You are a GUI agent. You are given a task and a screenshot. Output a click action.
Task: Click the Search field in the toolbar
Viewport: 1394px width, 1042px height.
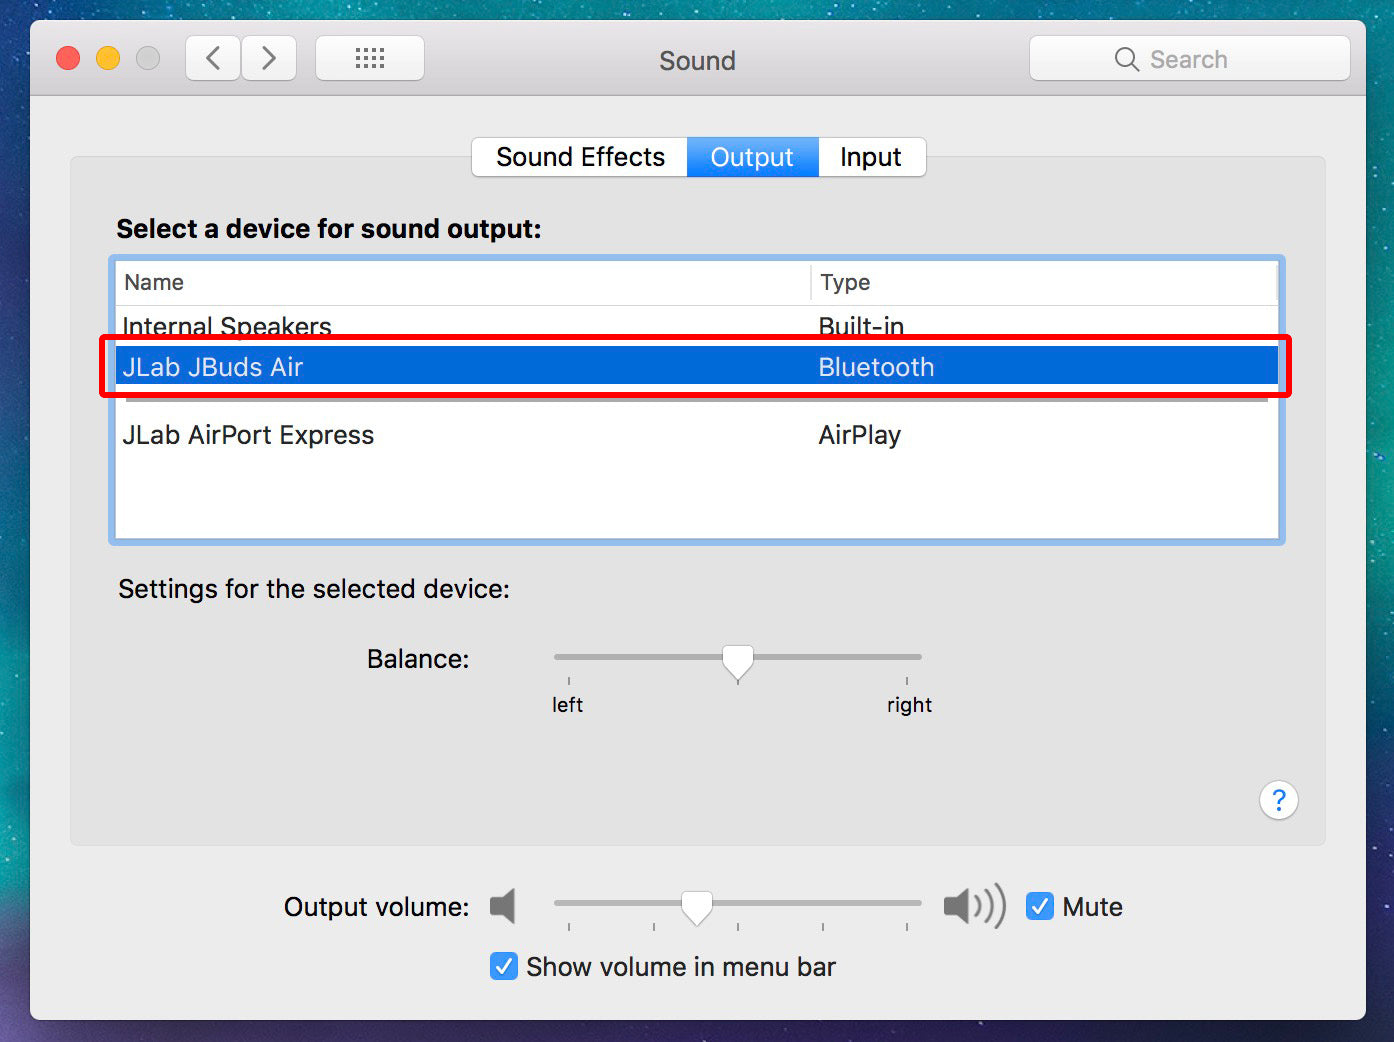(1190, 59)
